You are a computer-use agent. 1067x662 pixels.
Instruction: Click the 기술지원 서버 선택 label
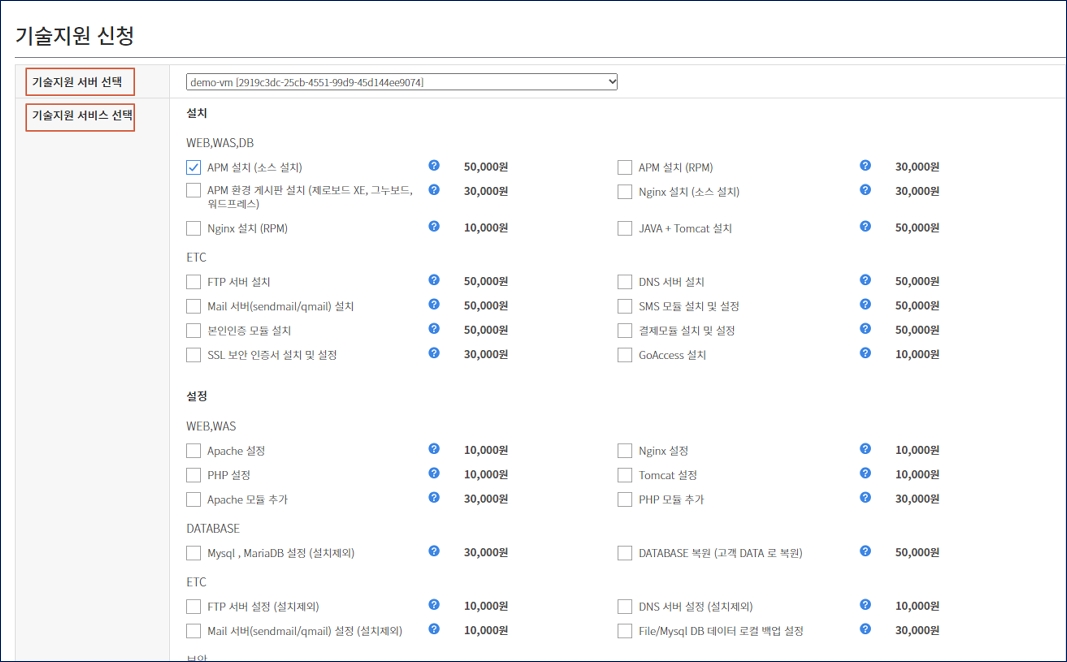[80, 82]
